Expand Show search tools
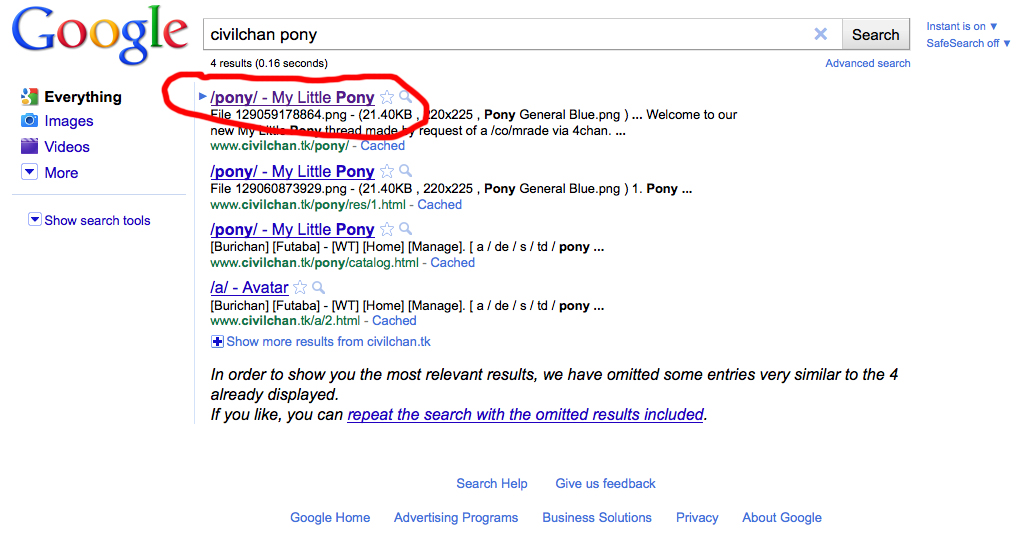The height and width of the screenshot is (550, 1026). pyautogui.click(x=90, y=220)
